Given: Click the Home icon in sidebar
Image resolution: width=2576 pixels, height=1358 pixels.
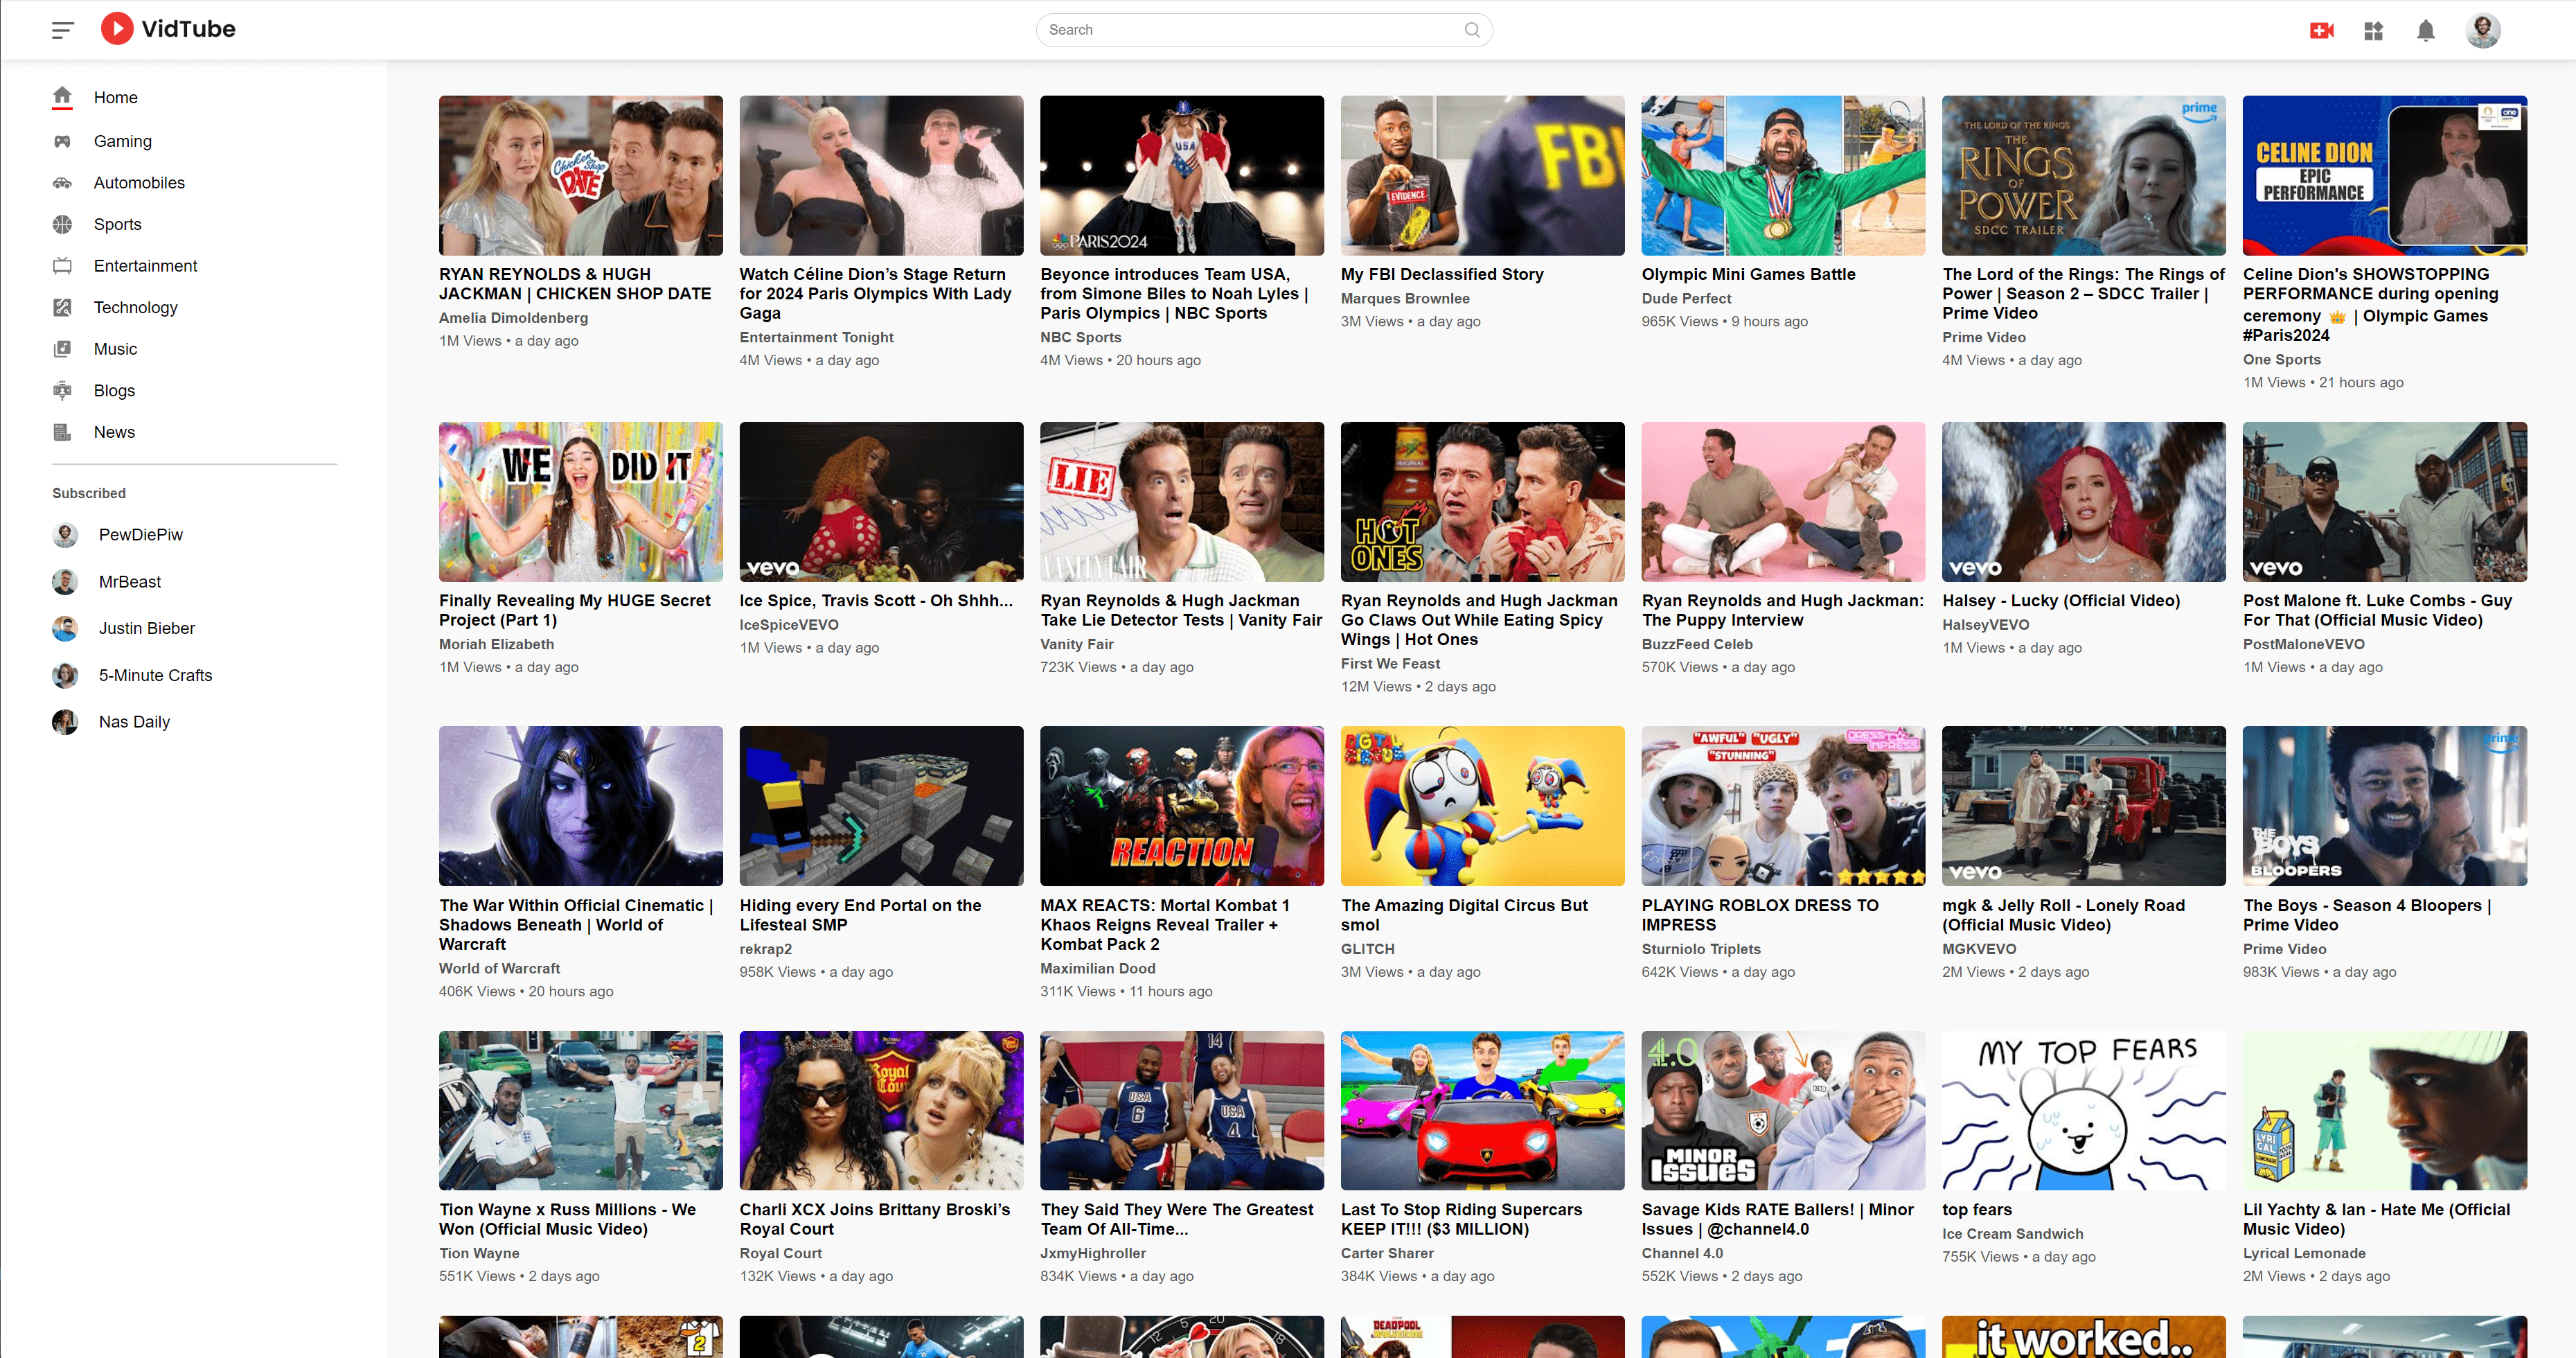Looking at the screenshot, I should pyautogui.click(x=62, y=97).
